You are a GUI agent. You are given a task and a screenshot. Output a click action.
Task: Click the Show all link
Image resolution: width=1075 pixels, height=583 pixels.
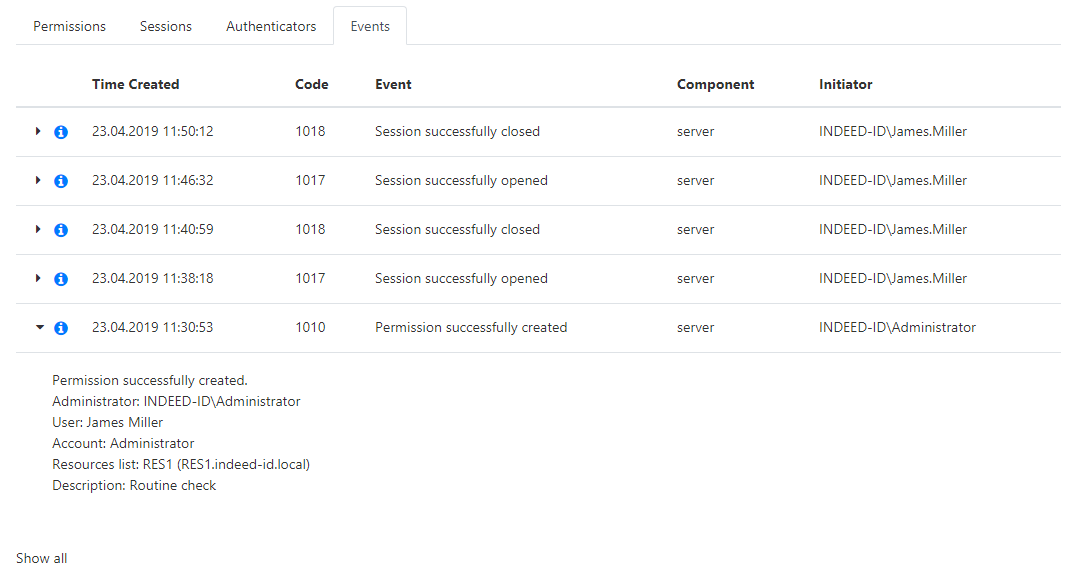click(42, 558)
